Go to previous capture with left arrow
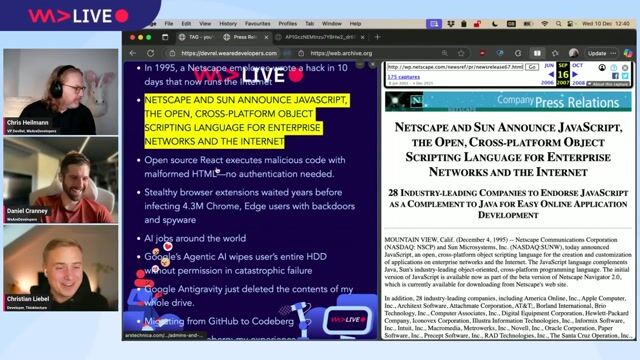Viewport: 640px width, 360px height. (x=551, y=74)
